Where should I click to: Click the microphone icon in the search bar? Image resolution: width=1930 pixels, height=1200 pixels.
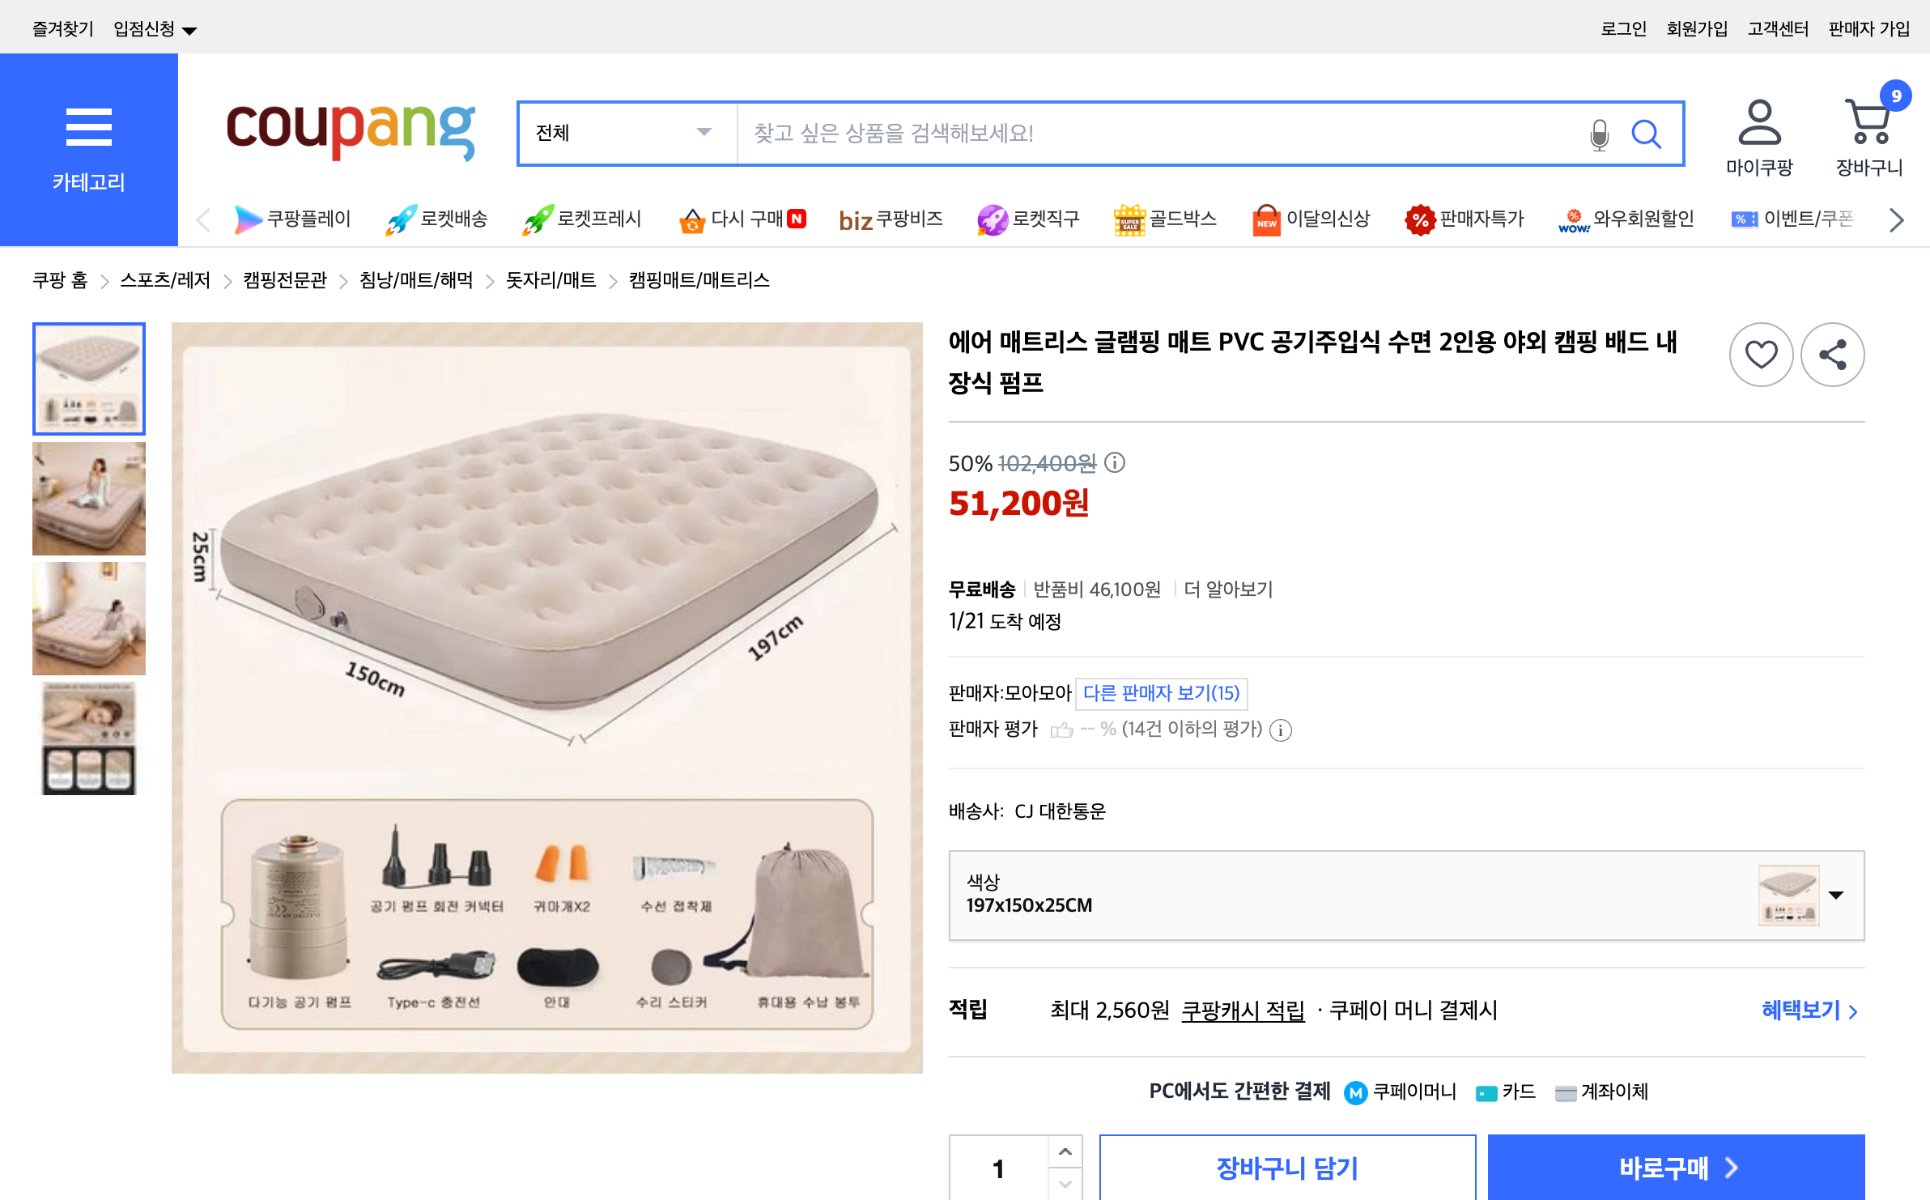tap(1598, 133)
